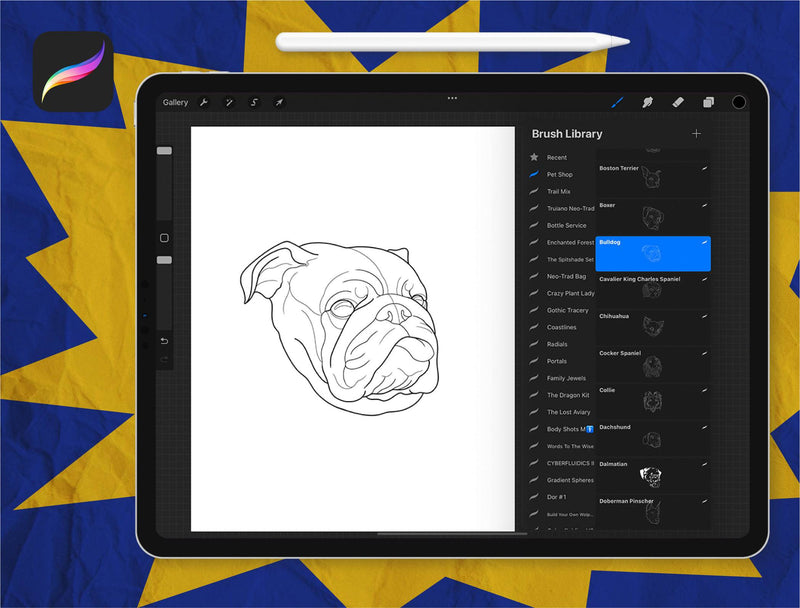Open the Layers panel

708,102
